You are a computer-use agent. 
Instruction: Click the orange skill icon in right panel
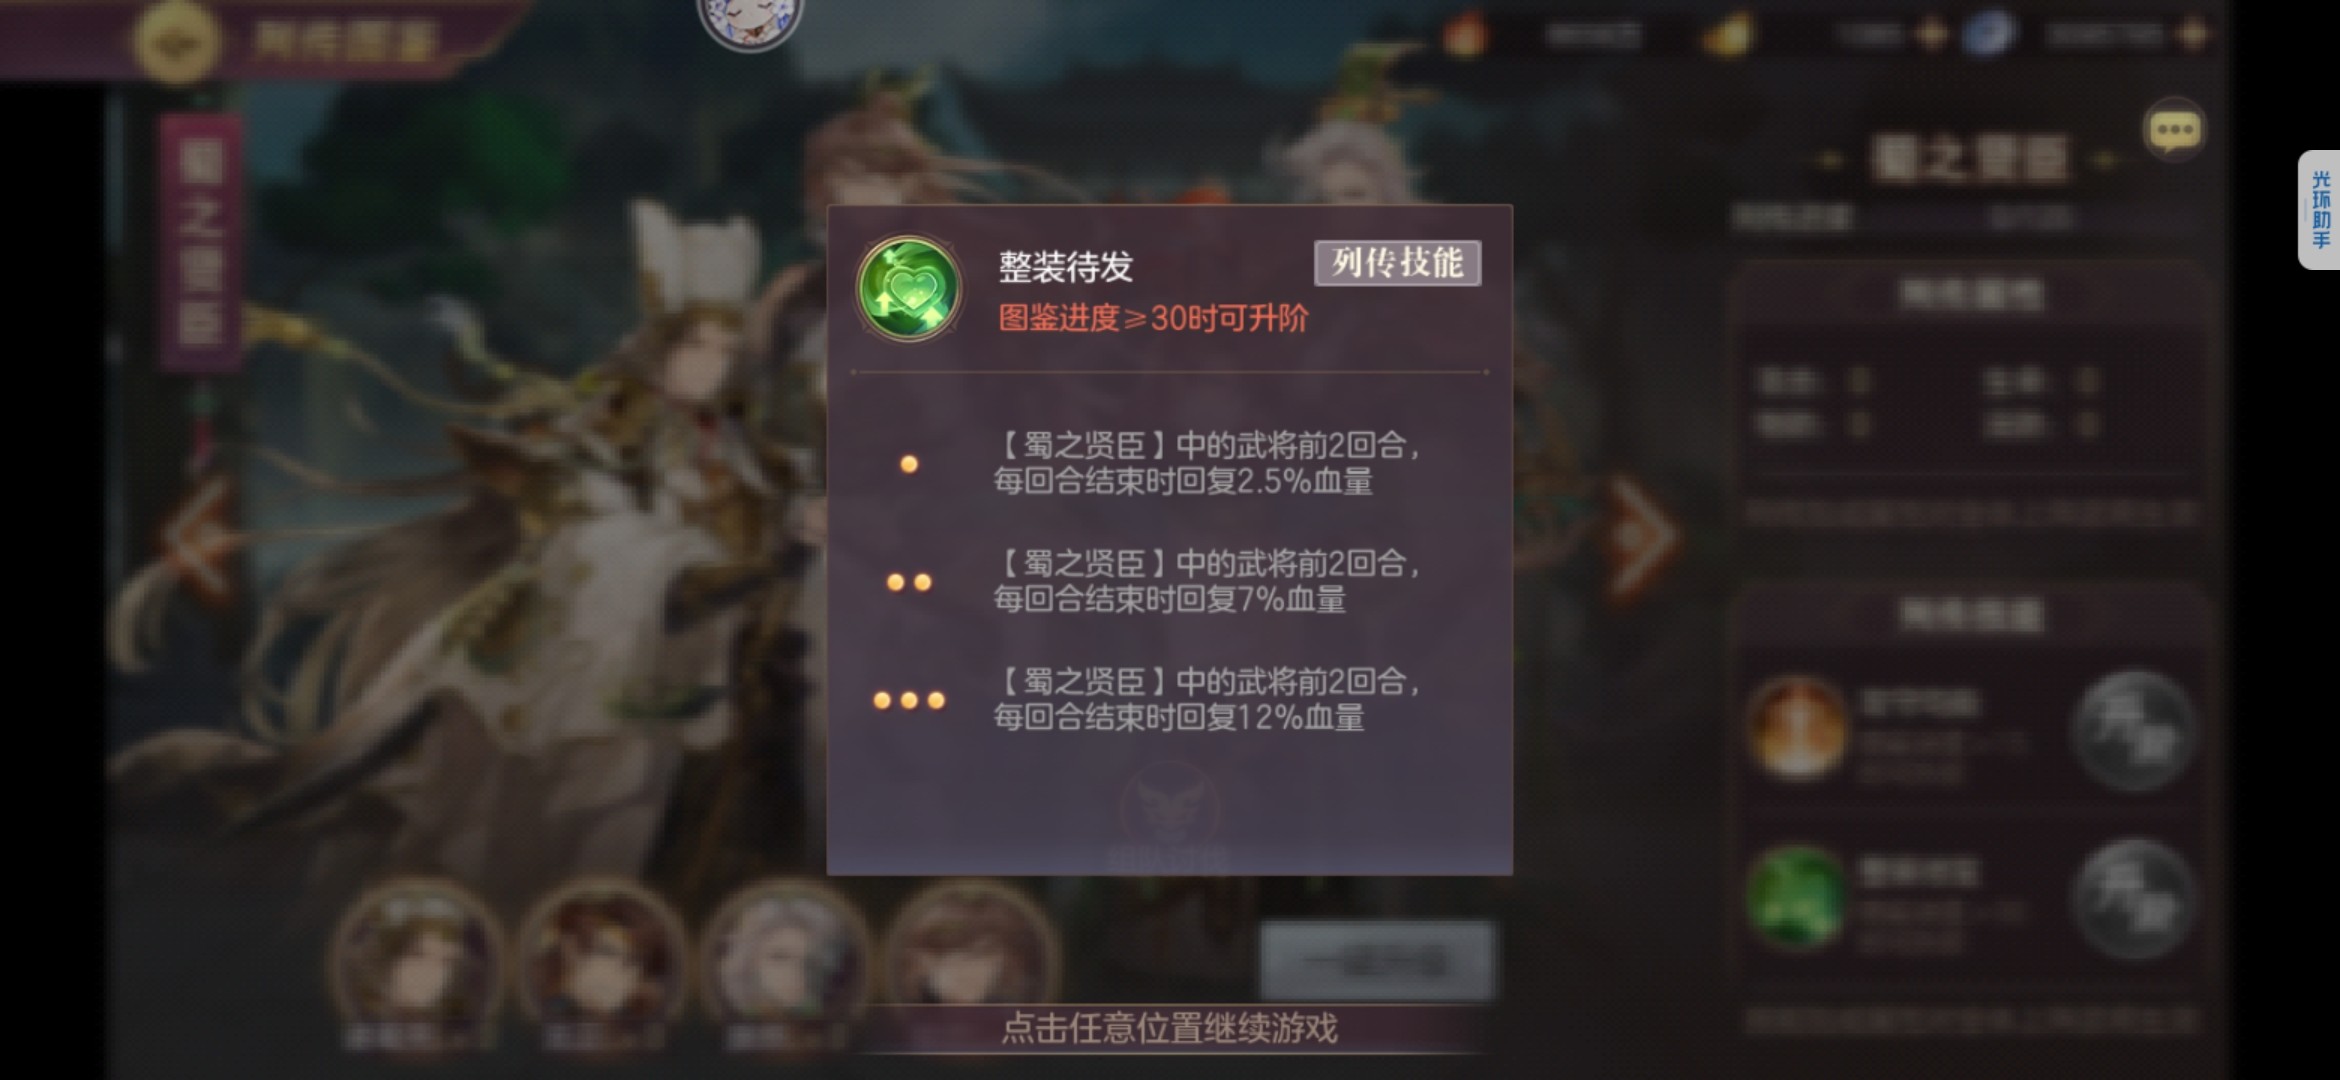(x=1797, y=729)
